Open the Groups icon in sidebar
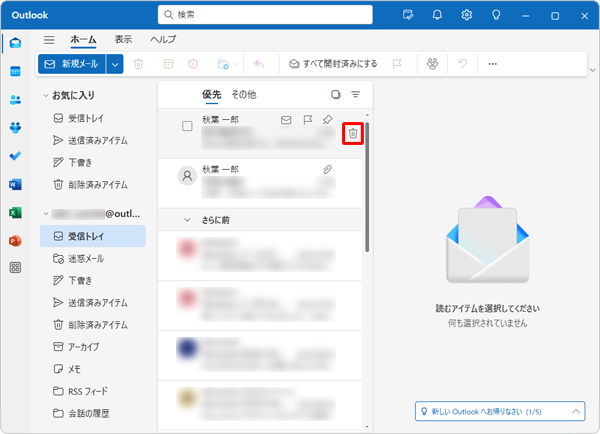Image resolution: width=600 pixels, height=434 pixels. [15, 128]
